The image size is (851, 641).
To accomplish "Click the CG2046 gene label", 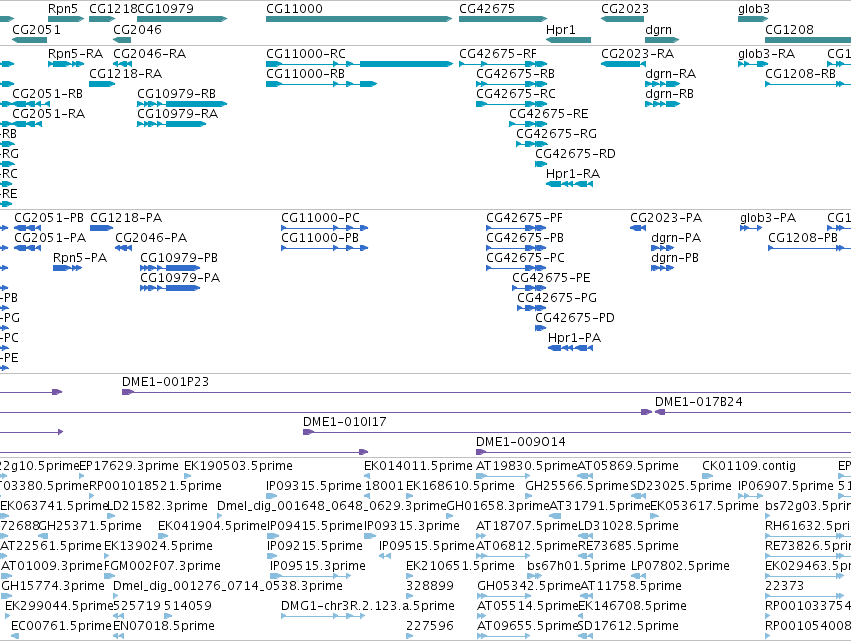I will (x=137, y=29).
